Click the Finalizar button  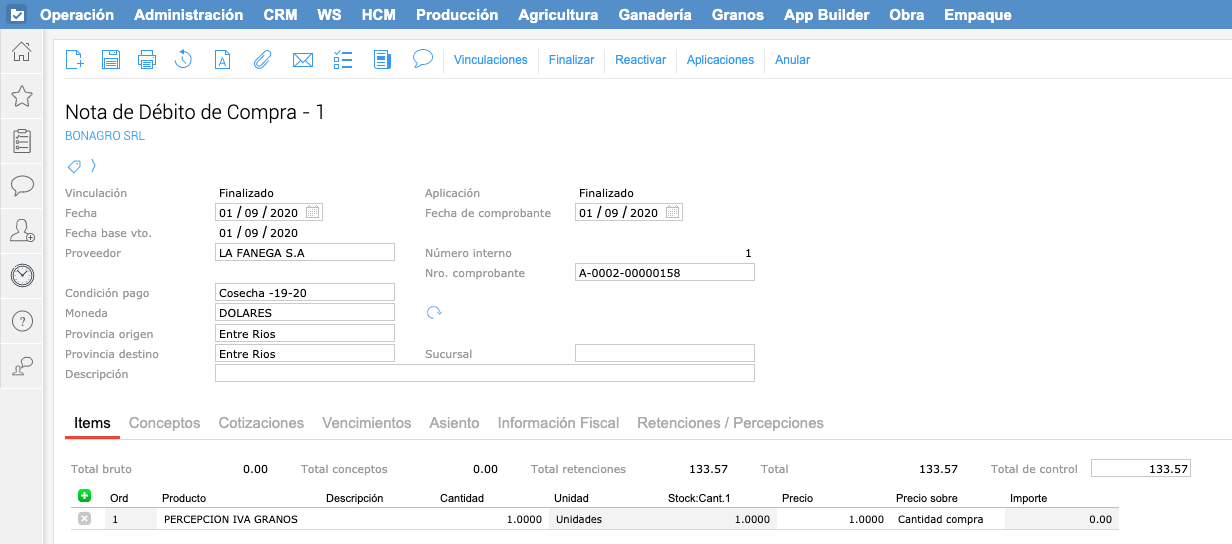(x=571, y=60)
